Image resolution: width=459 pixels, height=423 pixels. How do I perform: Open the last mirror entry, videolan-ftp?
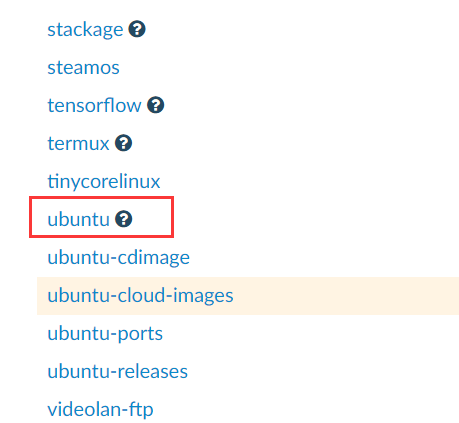(100, 410)
